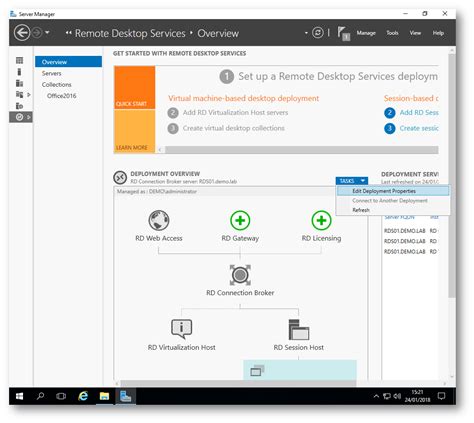Go back with the back arrow button
Viewport: 474px width, 423px height.
(22, 33)
